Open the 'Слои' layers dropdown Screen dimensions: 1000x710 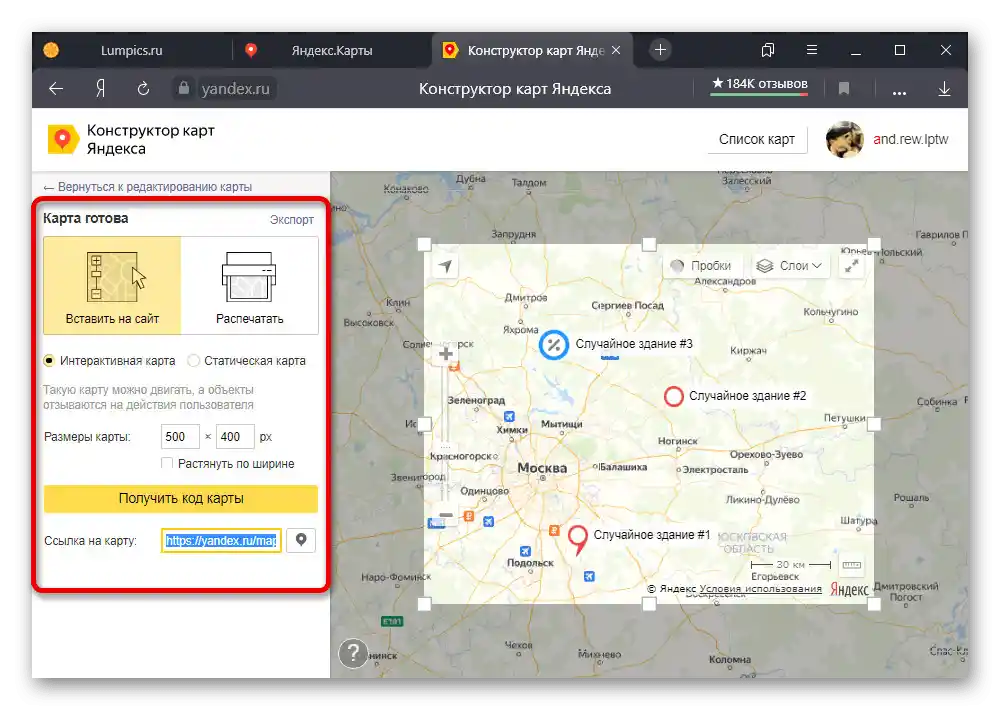[789, 264]
